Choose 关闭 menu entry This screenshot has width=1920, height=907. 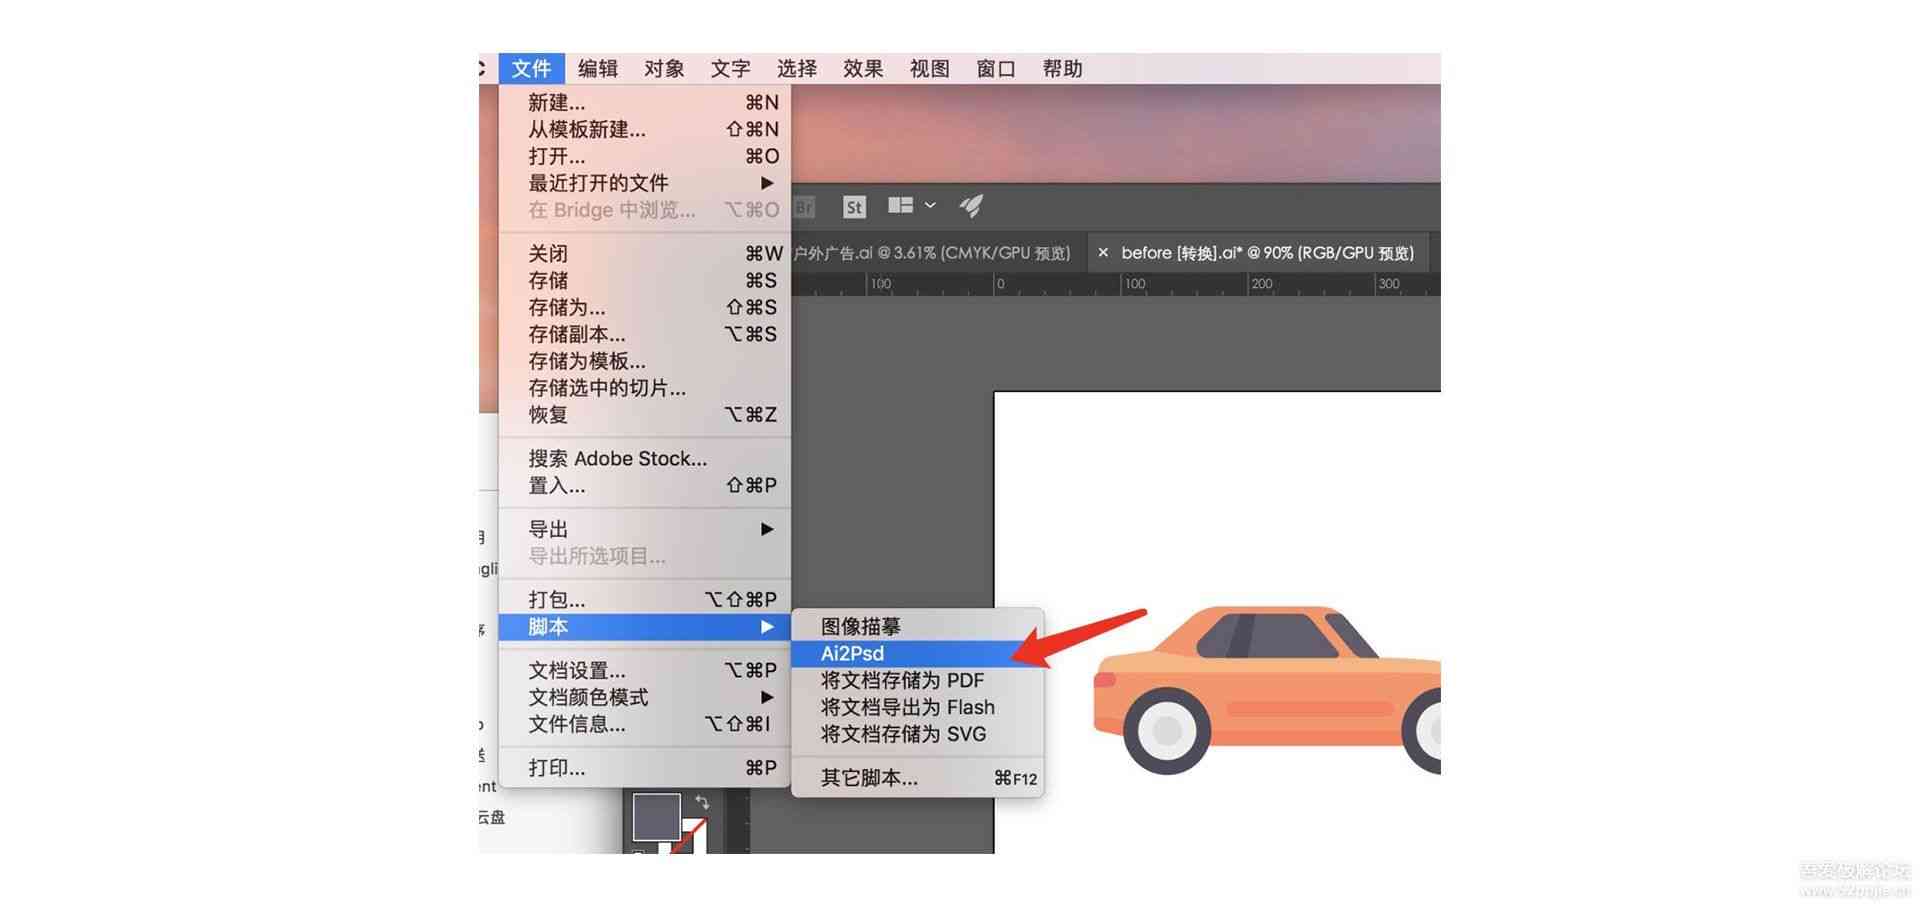[x=645, y=253]
